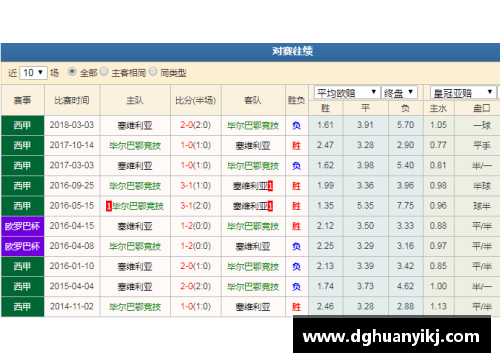This screenshot has height=362, width=500.
Task: Select the 同类型 radio button
Action: (x=153, y=71)
